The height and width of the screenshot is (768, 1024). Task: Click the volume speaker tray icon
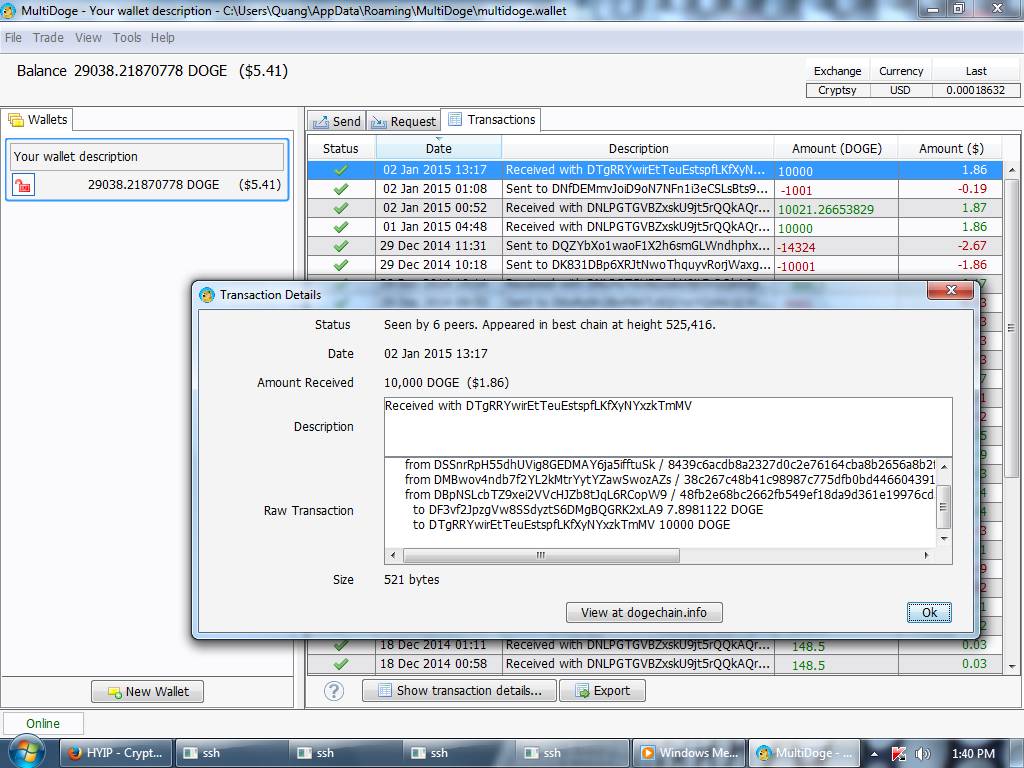click(x=922, y=754)
